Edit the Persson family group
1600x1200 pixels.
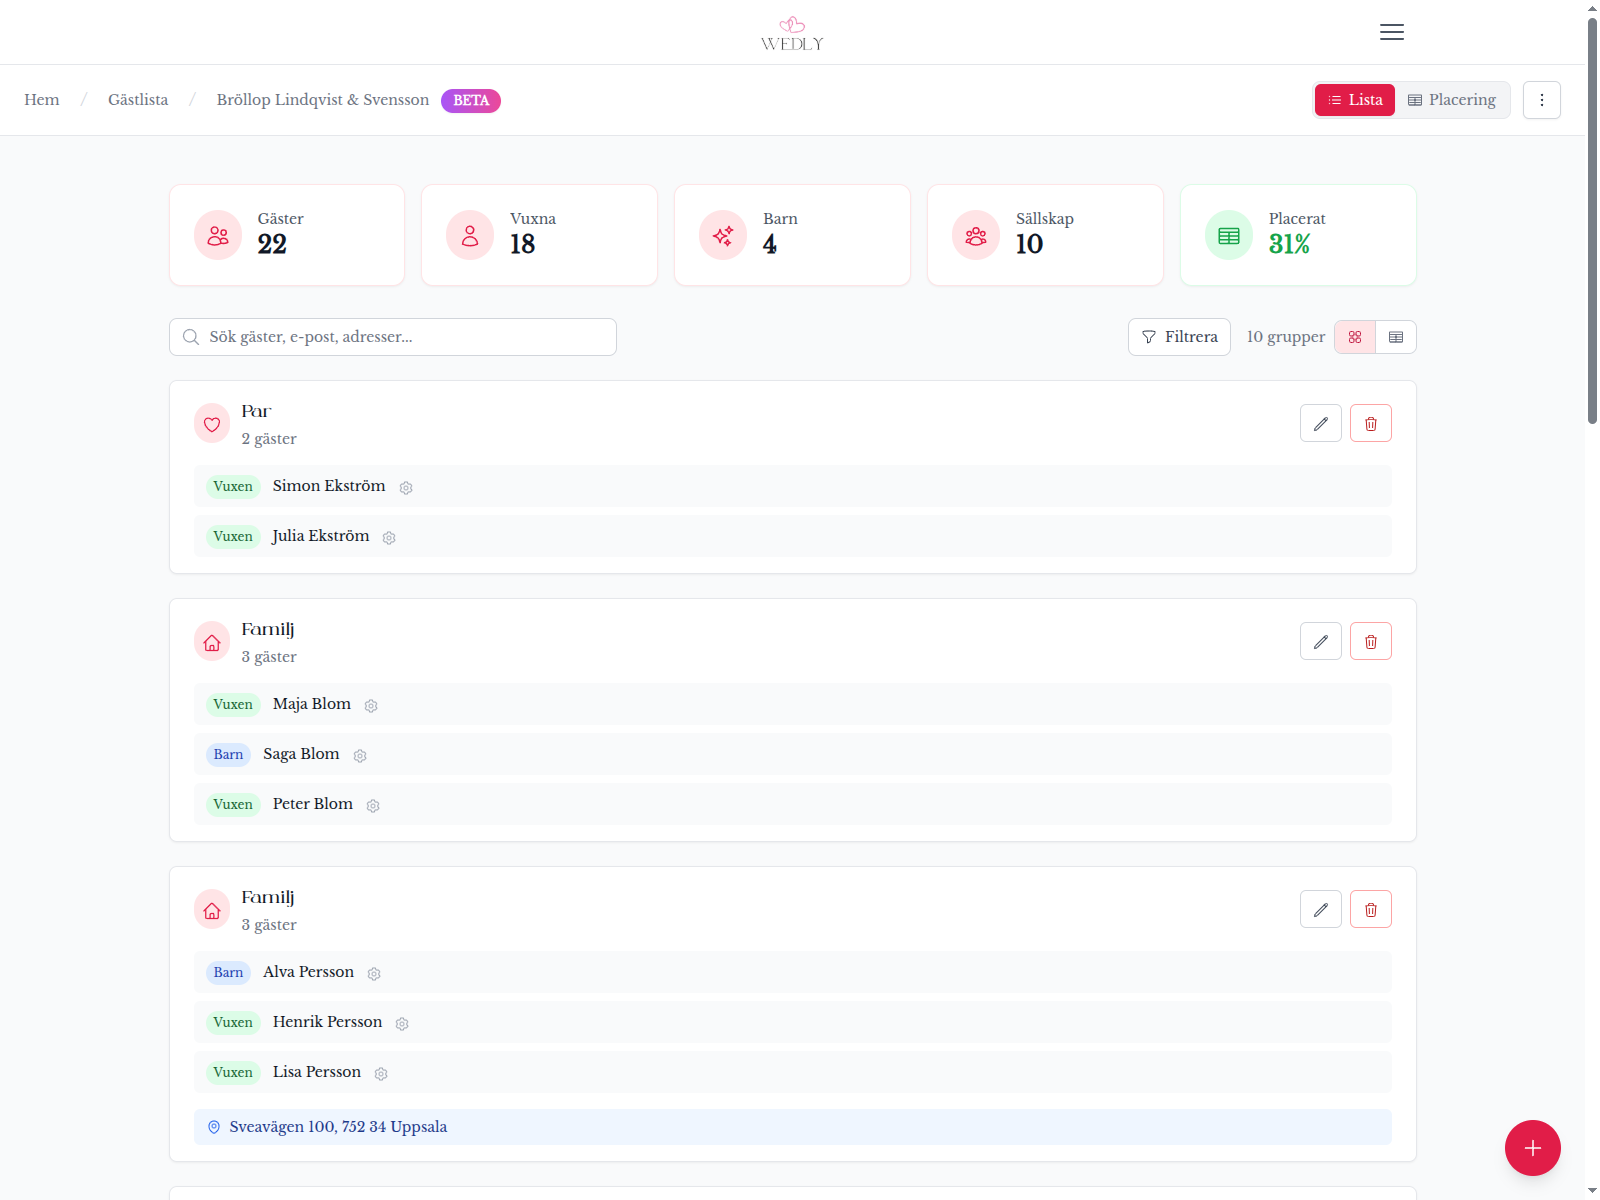click(1320, 910)
